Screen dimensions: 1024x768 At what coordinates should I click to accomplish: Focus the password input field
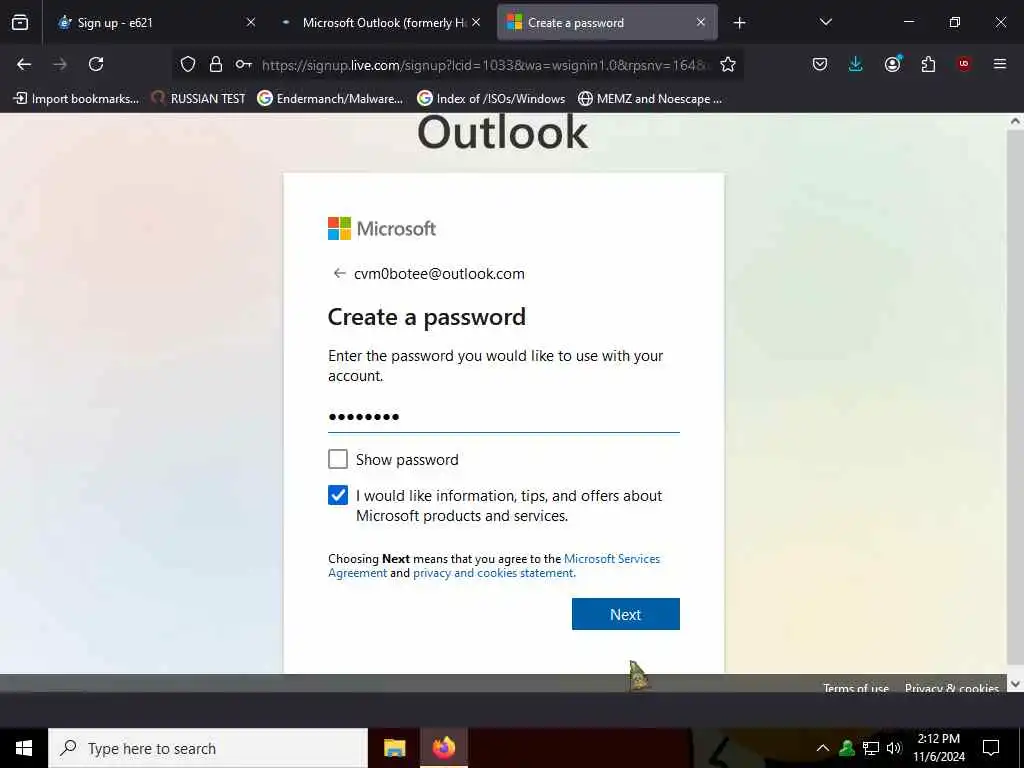[x=504, y=416]
